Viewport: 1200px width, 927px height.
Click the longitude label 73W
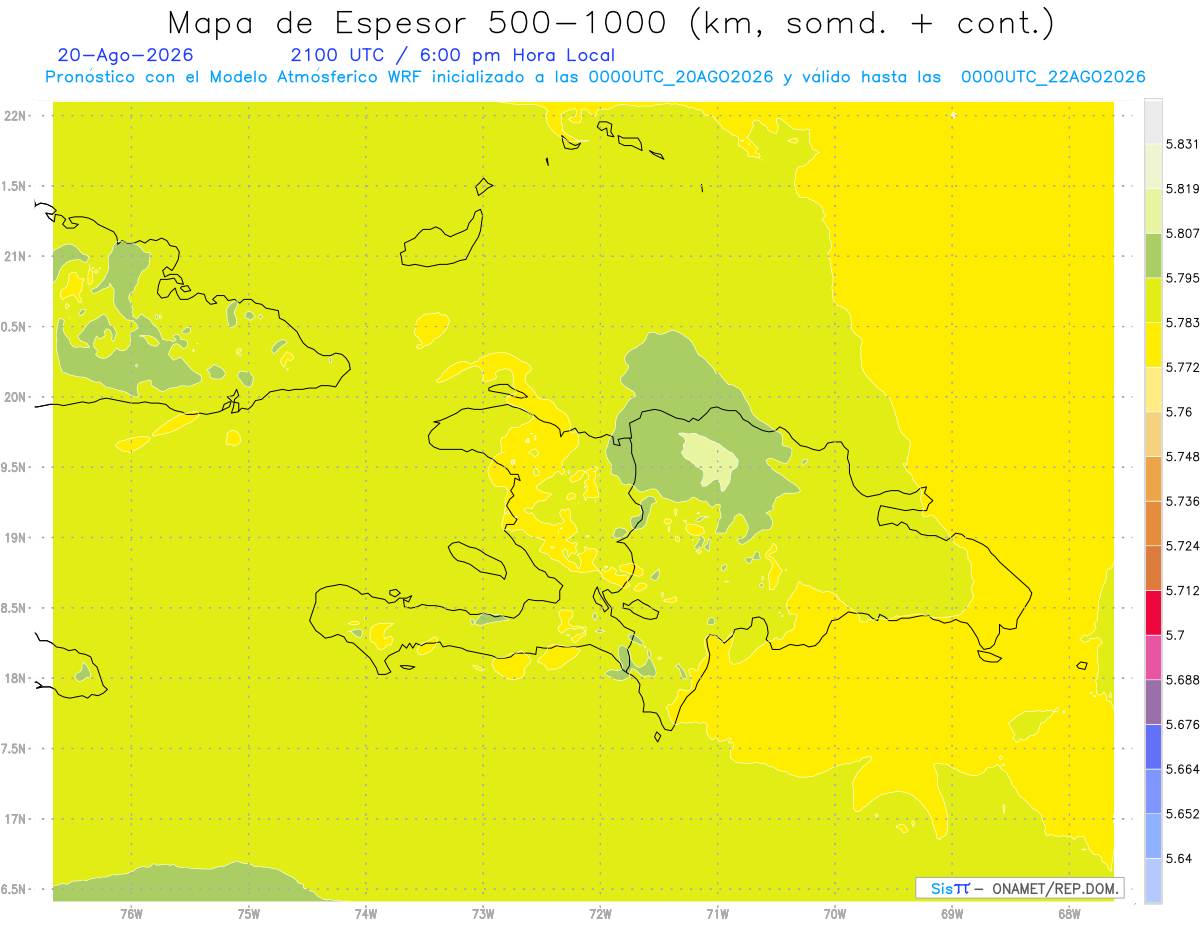(x=483, y=913)
